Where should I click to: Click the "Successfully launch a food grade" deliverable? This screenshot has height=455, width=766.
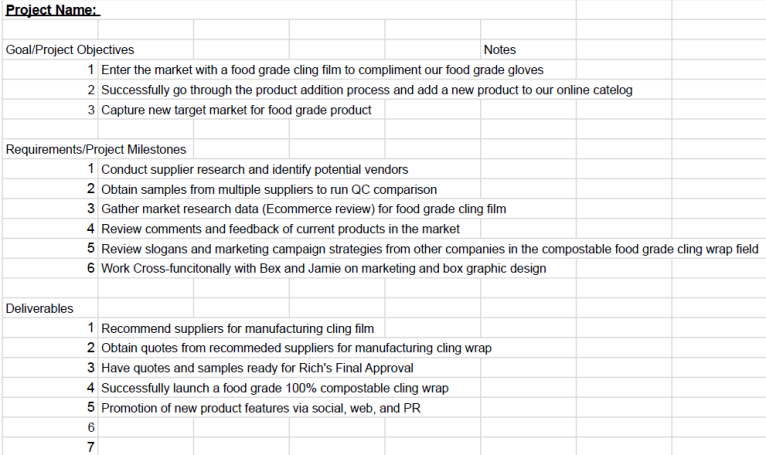tap(275, 388)
